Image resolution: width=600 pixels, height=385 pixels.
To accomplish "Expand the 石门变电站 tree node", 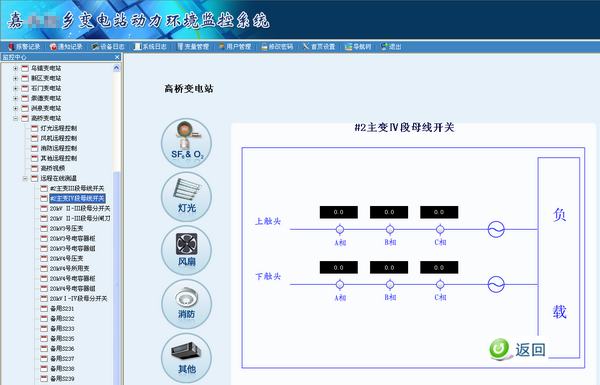I will 15,88.
